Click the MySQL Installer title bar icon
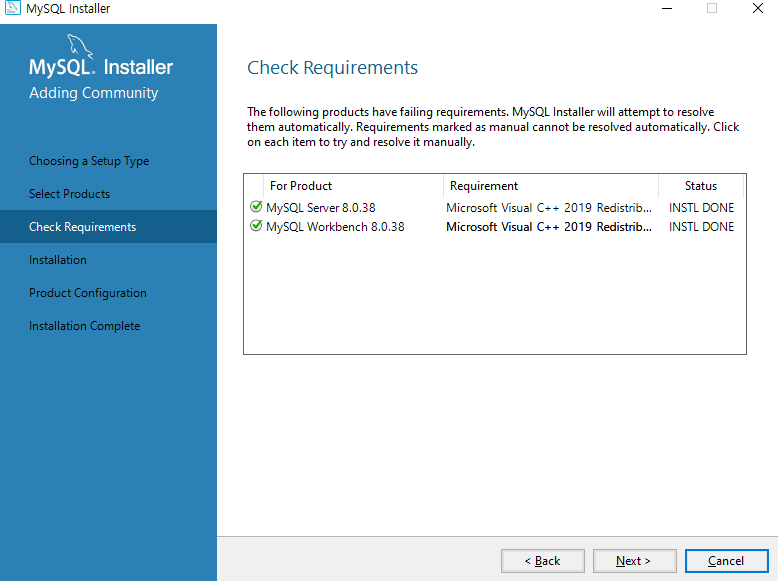 pyautogui.click(x=12, y=8)
